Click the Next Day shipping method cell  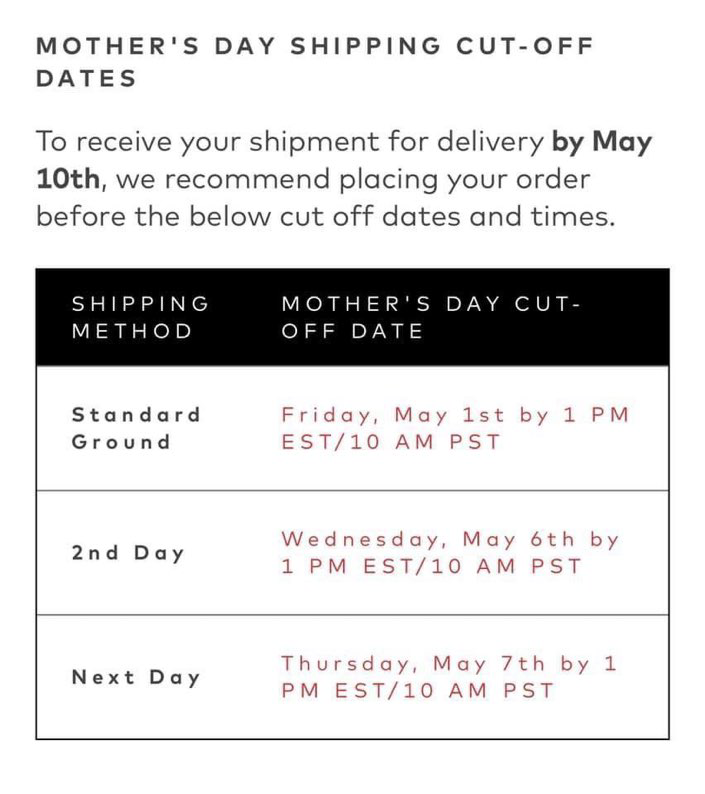click(136, 677)
